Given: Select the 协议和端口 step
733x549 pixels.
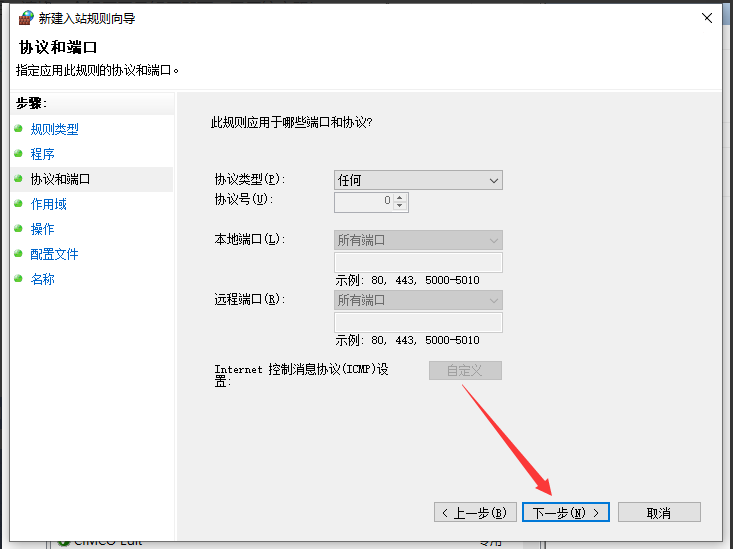Looking at the screenshot, I should [60, 179].
